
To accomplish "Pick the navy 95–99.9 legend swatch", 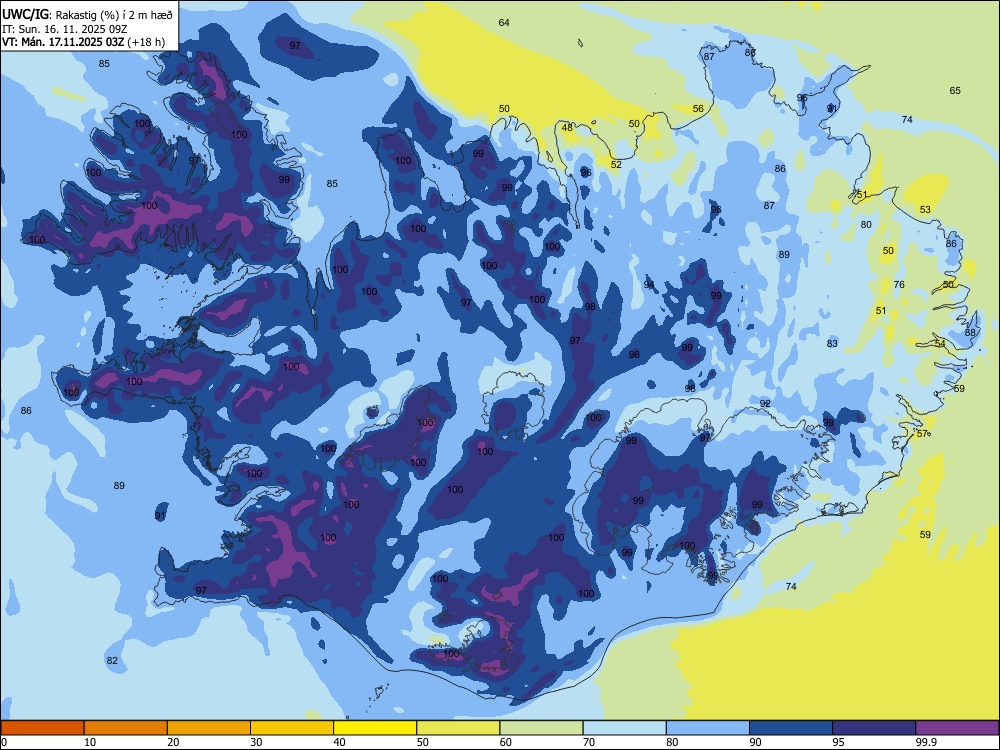I will click(x=874, y=728).
